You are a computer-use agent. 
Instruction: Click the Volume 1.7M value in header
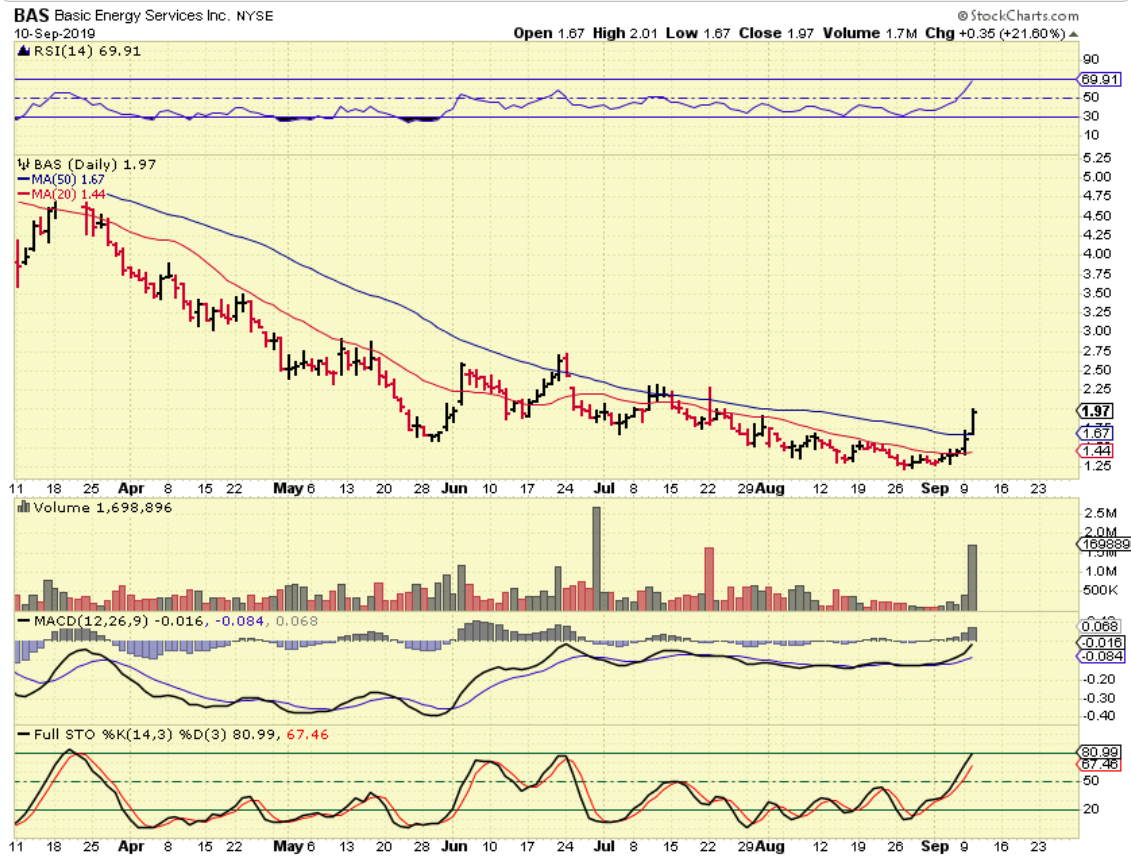click(x=870, y=33)
